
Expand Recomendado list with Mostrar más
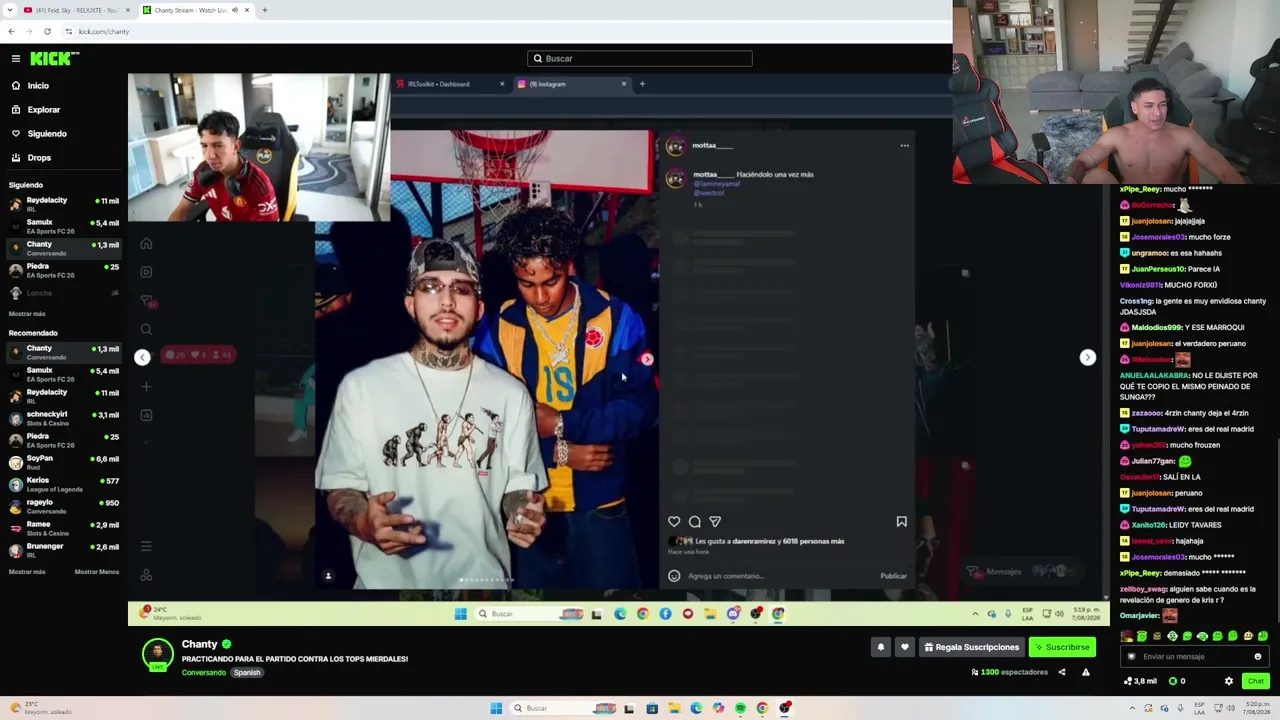27,572
